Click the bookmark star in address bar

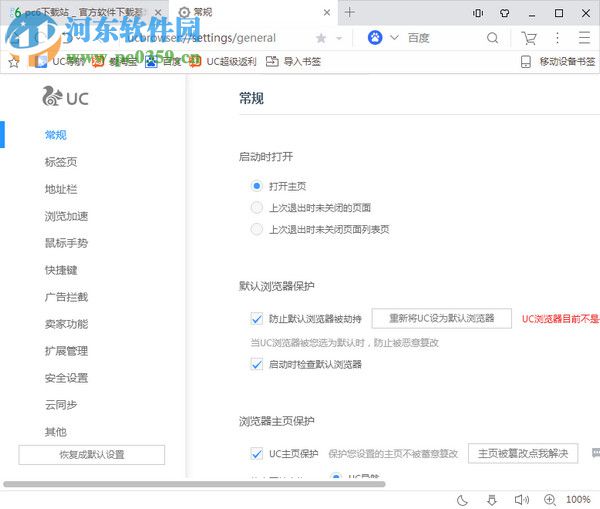[x=321, y=38]
